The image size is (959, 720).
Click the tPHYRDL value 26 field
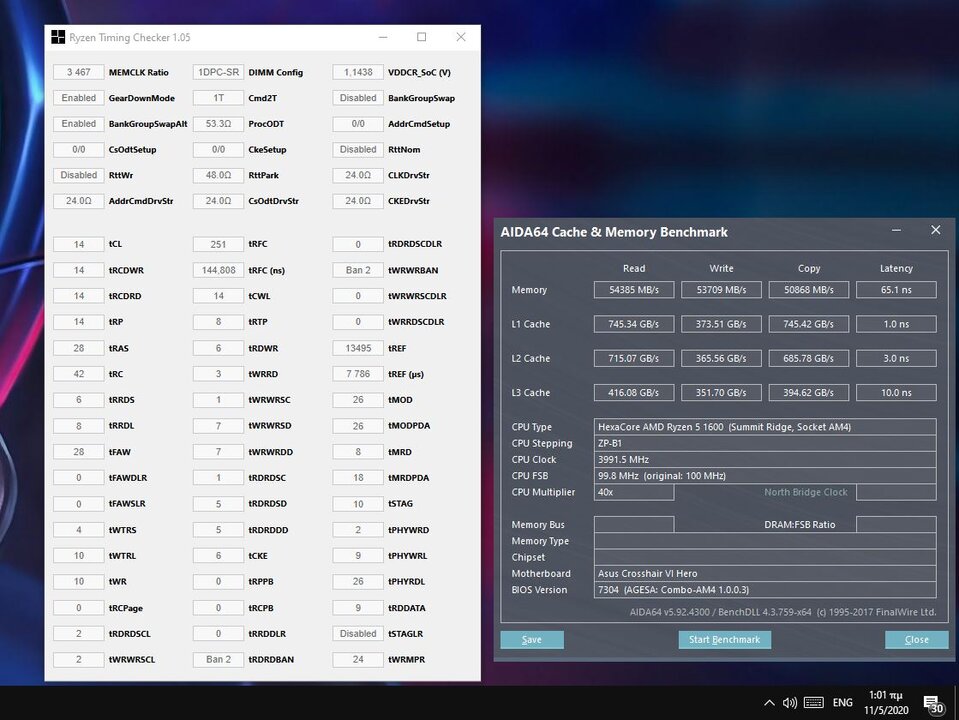click(358, 581)
